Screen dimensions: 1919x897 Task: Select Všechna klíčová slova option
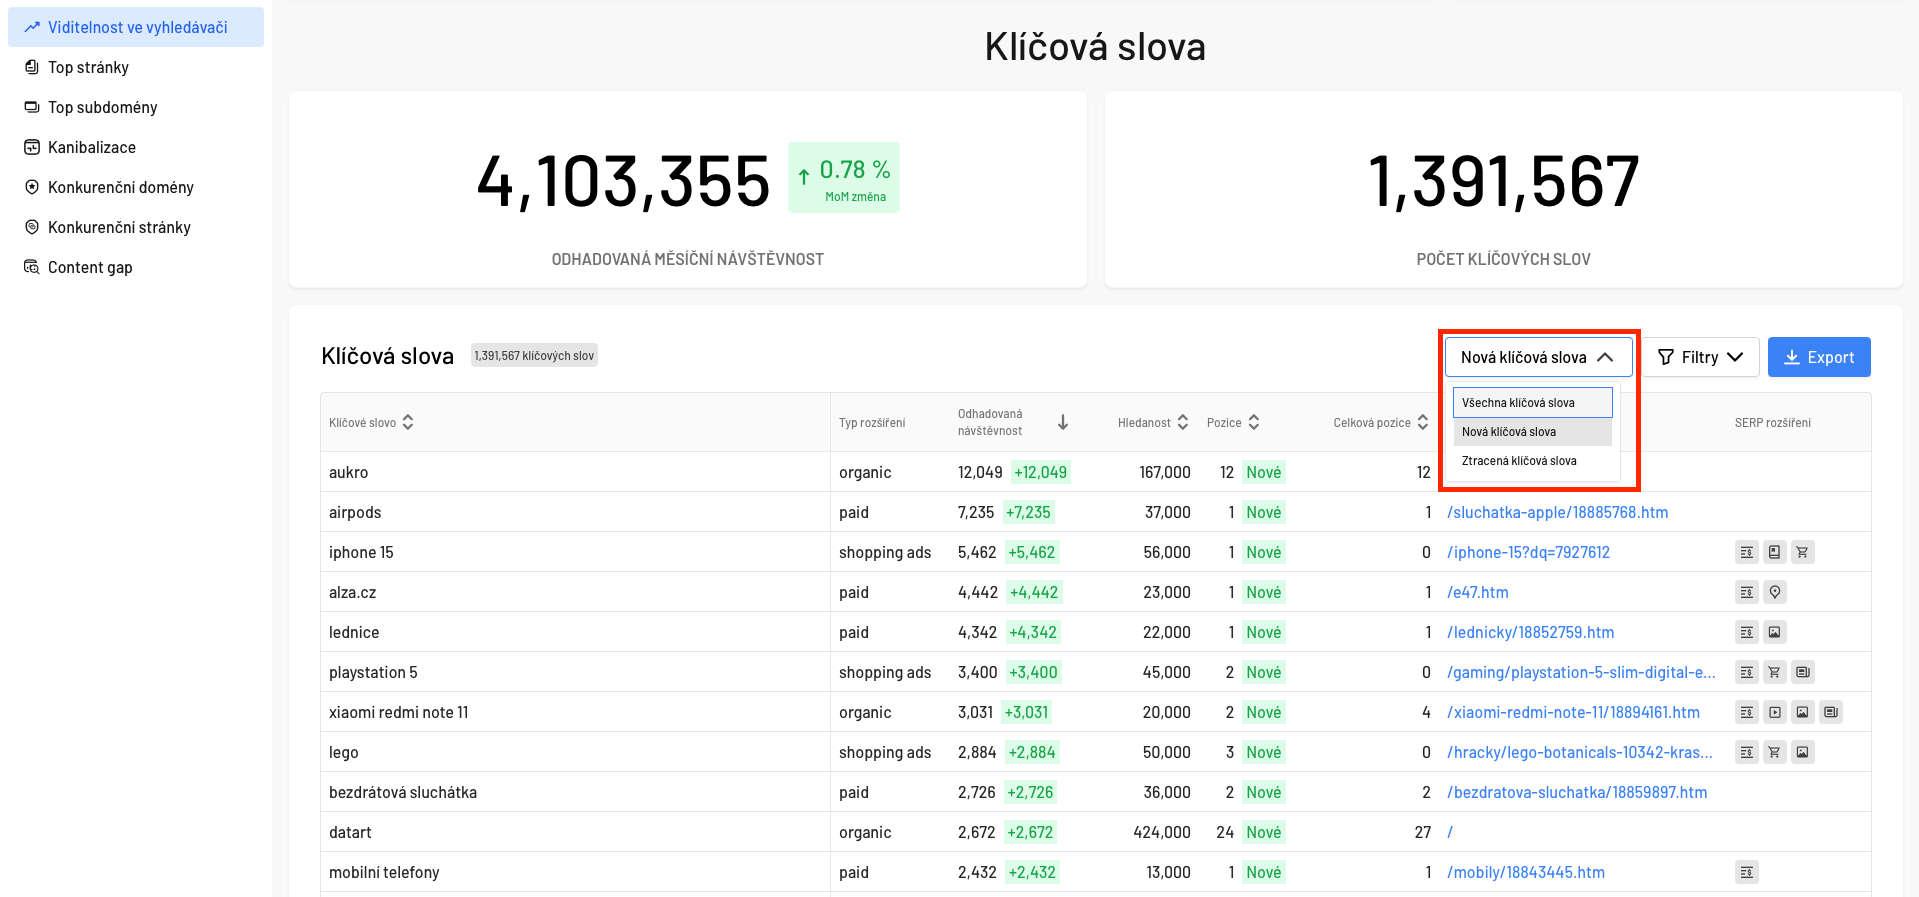[1531, 403]
